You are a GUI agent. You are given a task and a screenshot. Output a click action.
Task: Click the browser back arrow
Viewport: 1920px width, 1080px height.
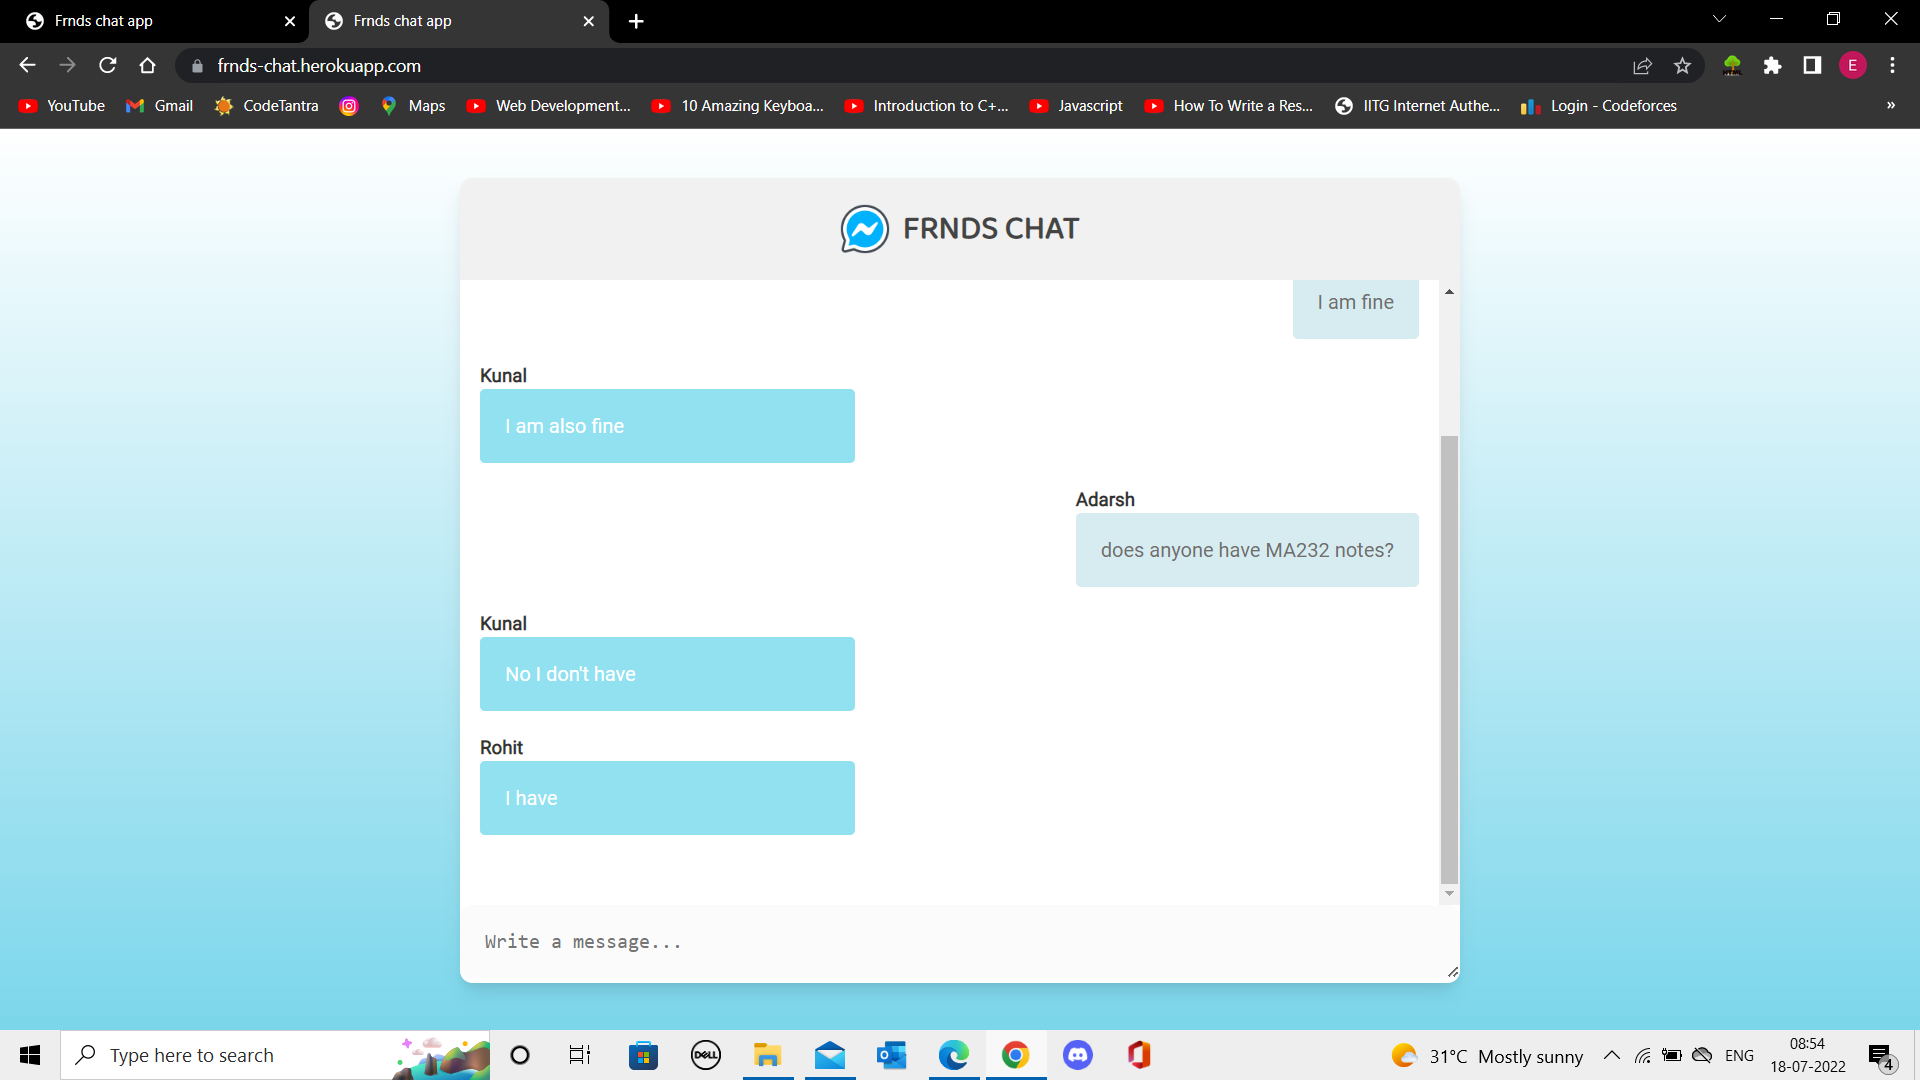pyautogui.click(x=26, y=65)
